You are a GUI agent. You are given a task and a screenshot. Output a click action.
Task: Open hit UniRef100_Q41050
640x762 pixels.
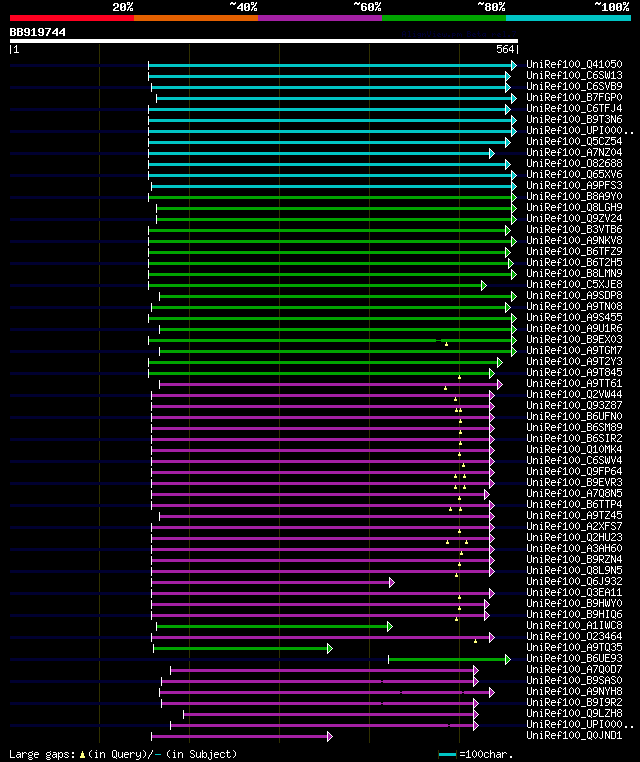click(574, 64)
